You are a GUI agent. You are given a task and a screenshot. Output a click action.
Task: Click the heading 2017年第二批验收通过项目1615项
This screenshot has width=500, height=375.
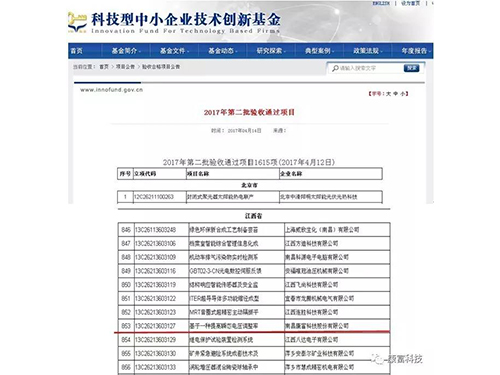click(x=249, y=162)
